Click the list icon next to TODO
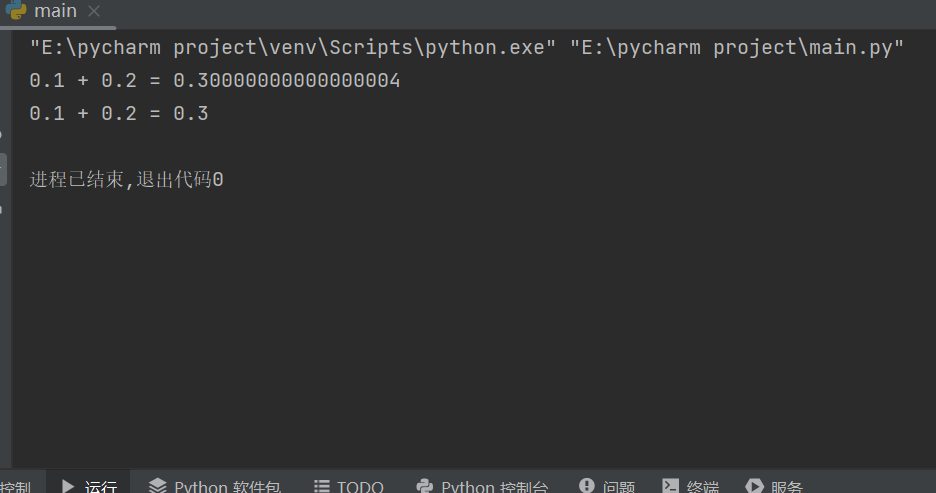 [322, 487]
